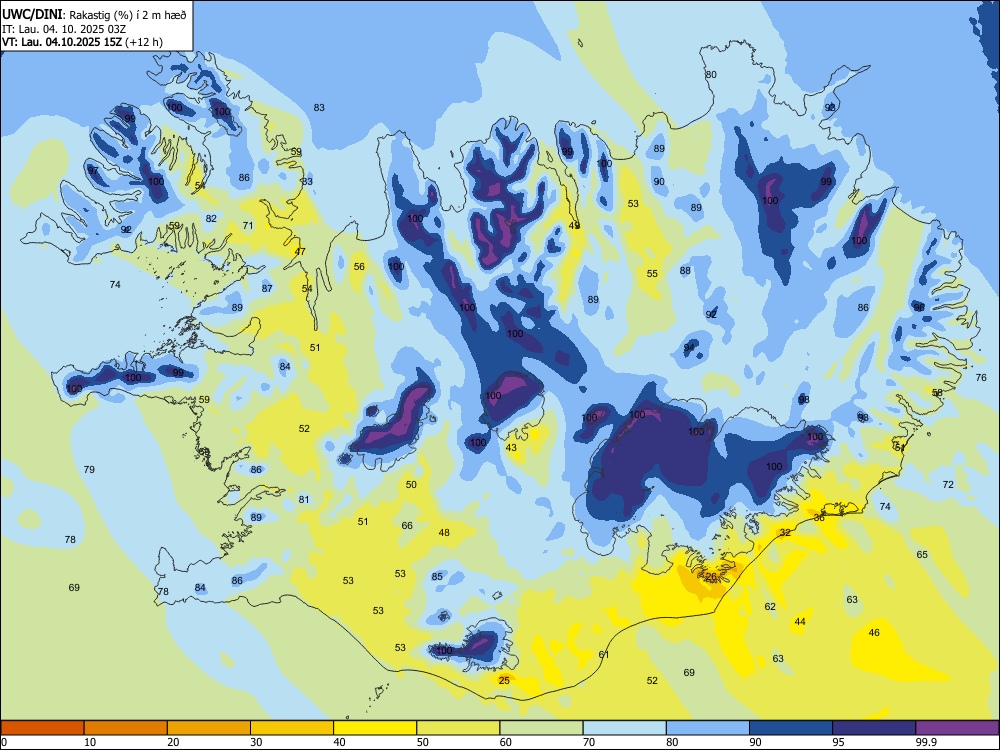1000x750 pixels.
Task: Click the humidity value '65'
Action: click(922, 555)
